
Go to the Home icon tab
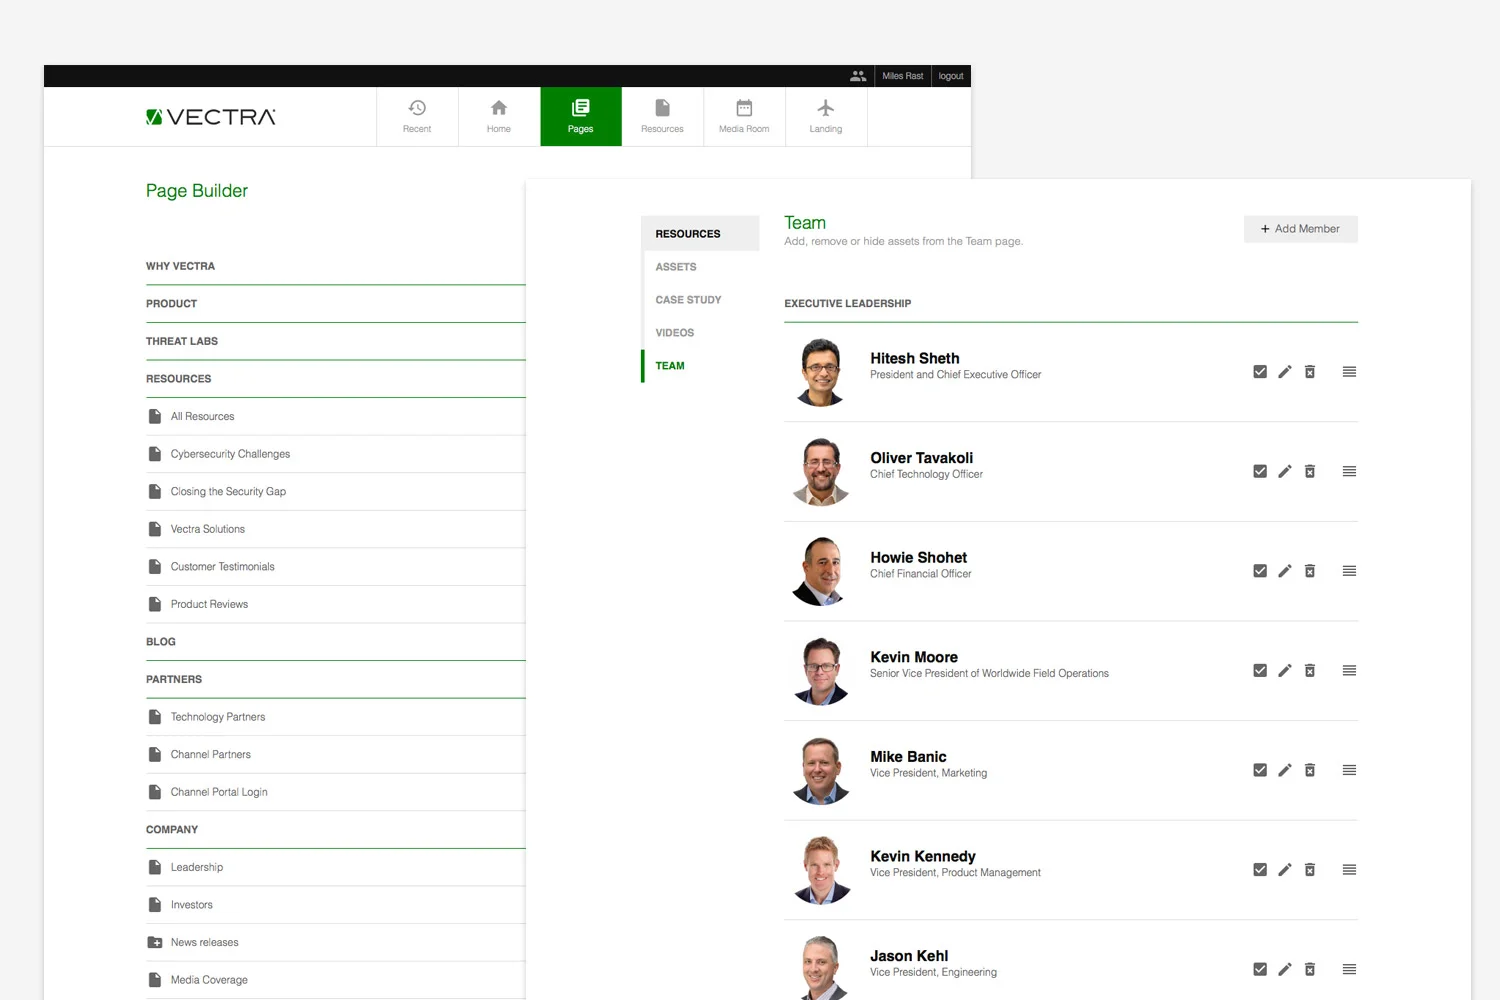[499, 117]
